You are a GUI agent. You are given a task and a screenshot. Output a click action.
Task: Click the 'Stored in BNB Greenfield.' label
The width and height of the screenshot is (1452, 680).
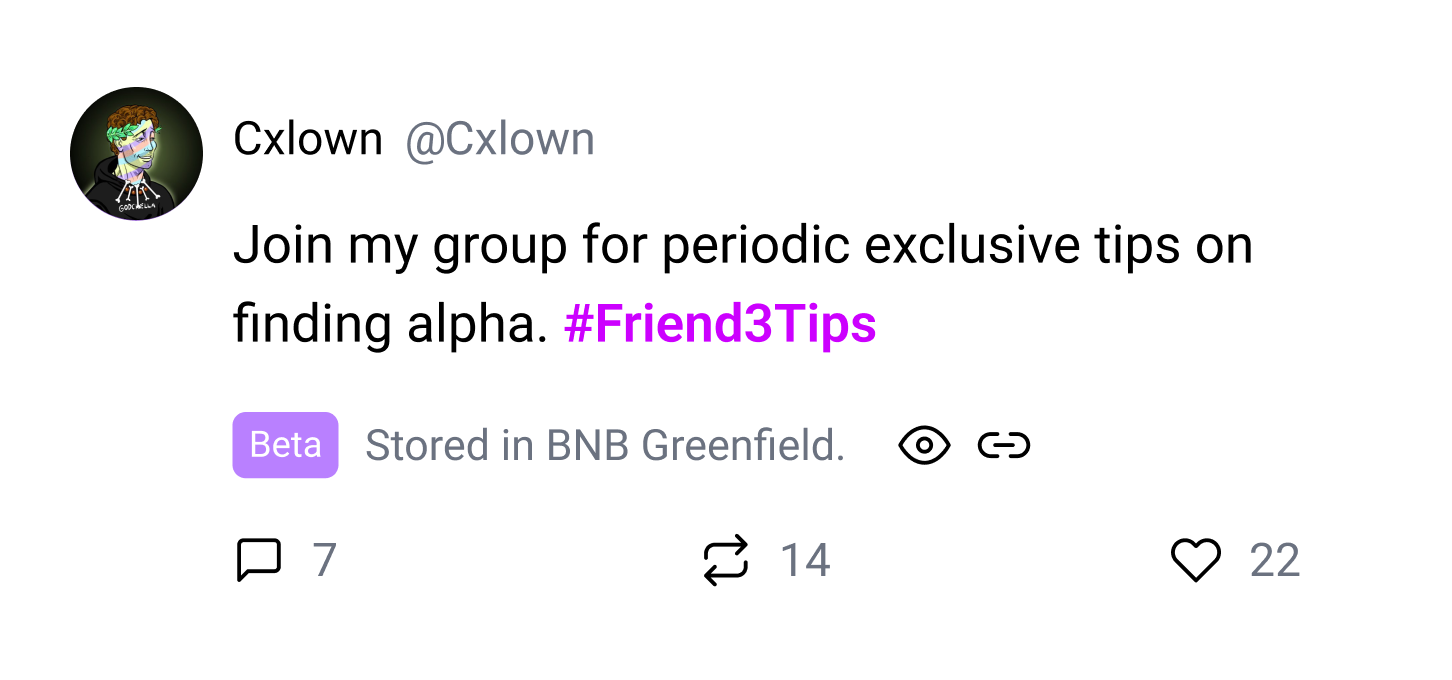604,445
